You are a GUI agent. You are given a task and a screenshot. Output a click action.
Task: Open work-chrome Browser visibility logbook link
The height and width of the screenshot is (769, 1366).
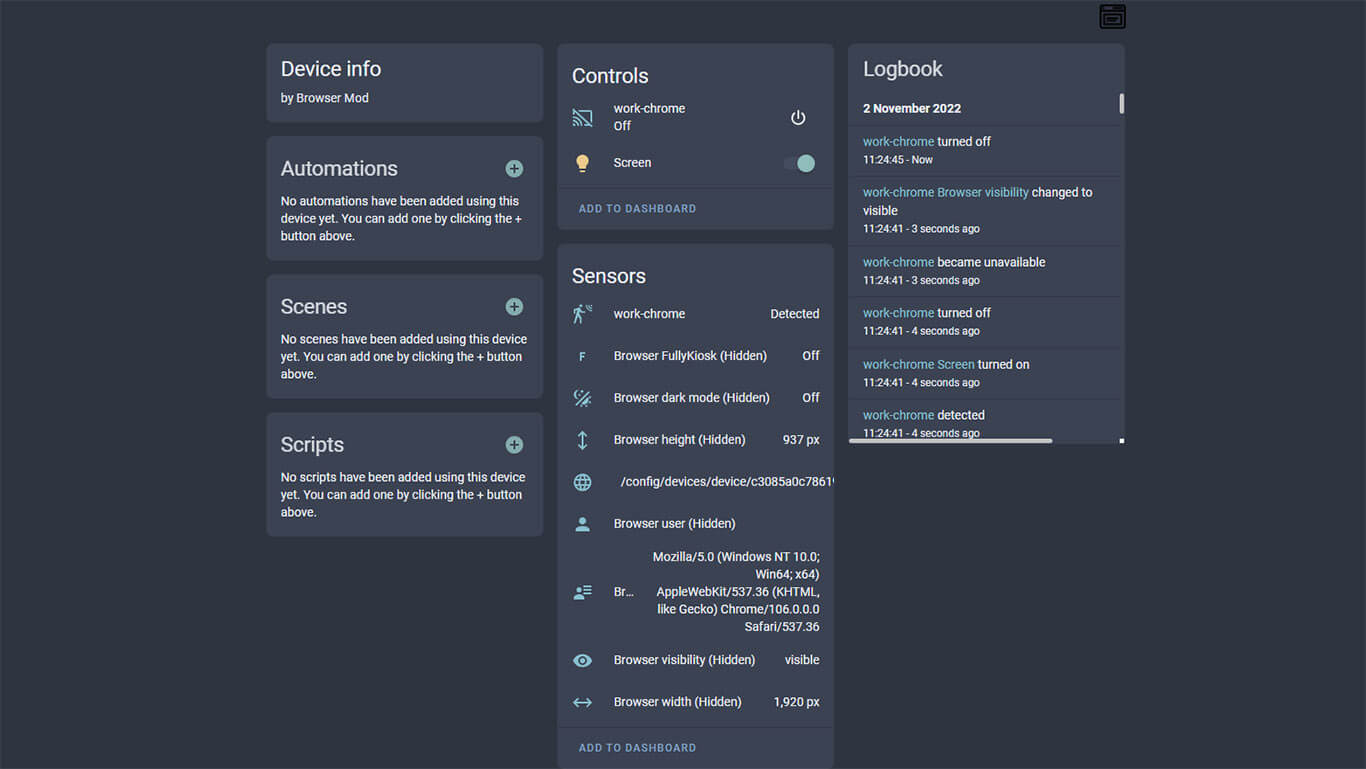point(946,192)
